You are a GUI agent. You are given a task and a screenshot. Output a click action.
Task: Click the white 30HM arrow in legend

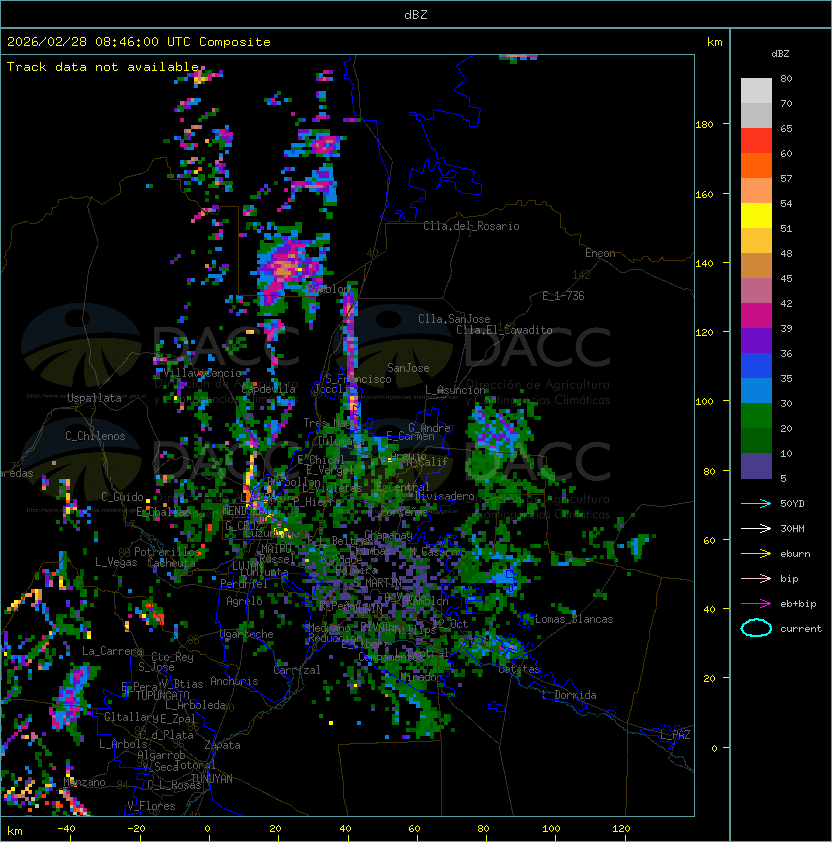click(756, 528)
